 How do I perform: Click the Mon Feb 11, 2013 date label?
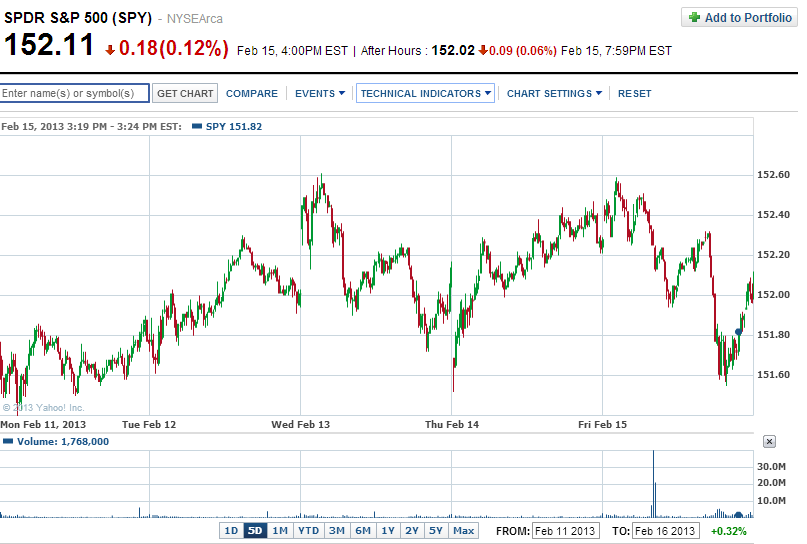click(x=43, y=425)
